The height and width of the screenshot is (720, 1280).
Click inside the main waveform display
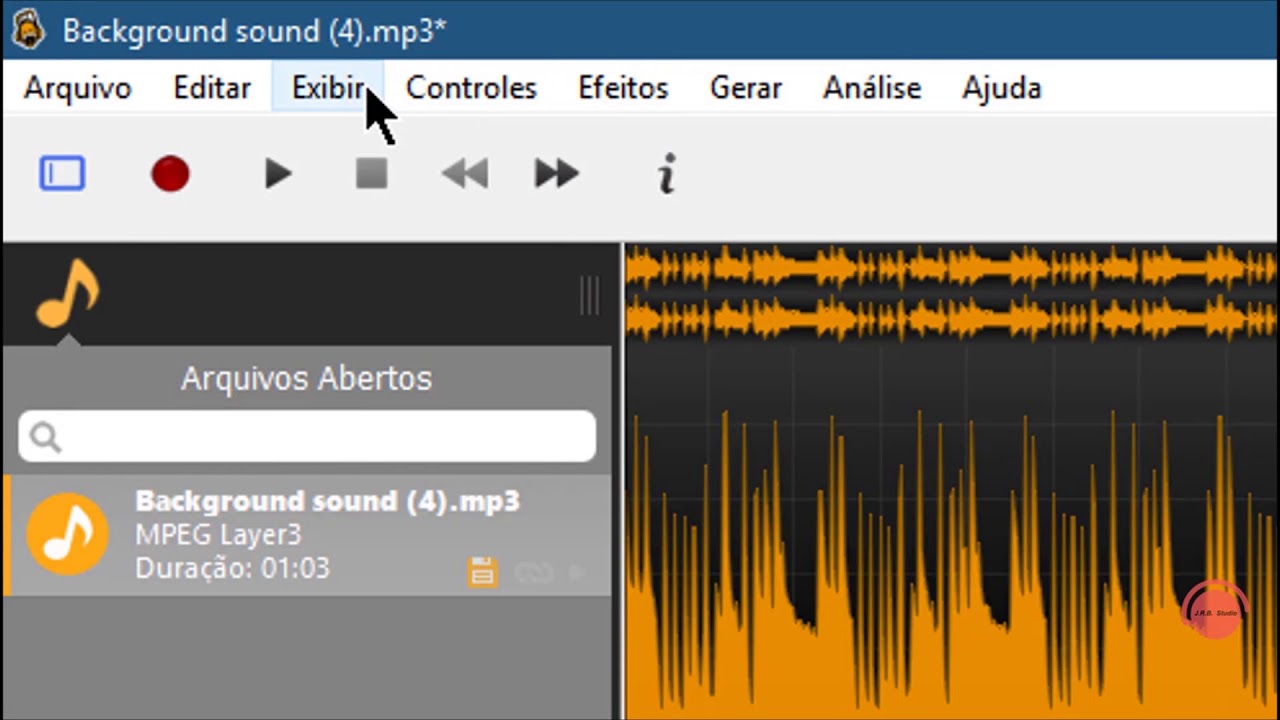coord(951,534)
